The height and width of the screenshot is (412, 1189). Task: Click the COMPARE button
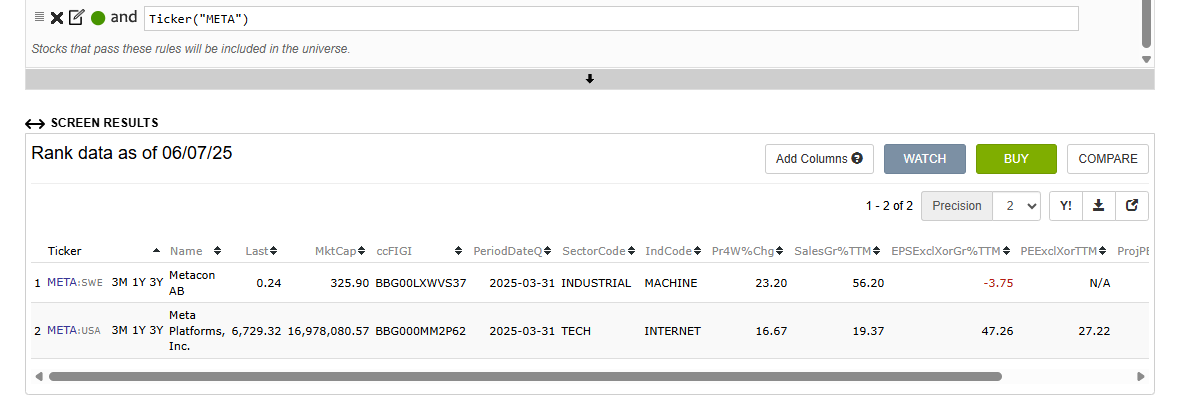coord(1108,159)
